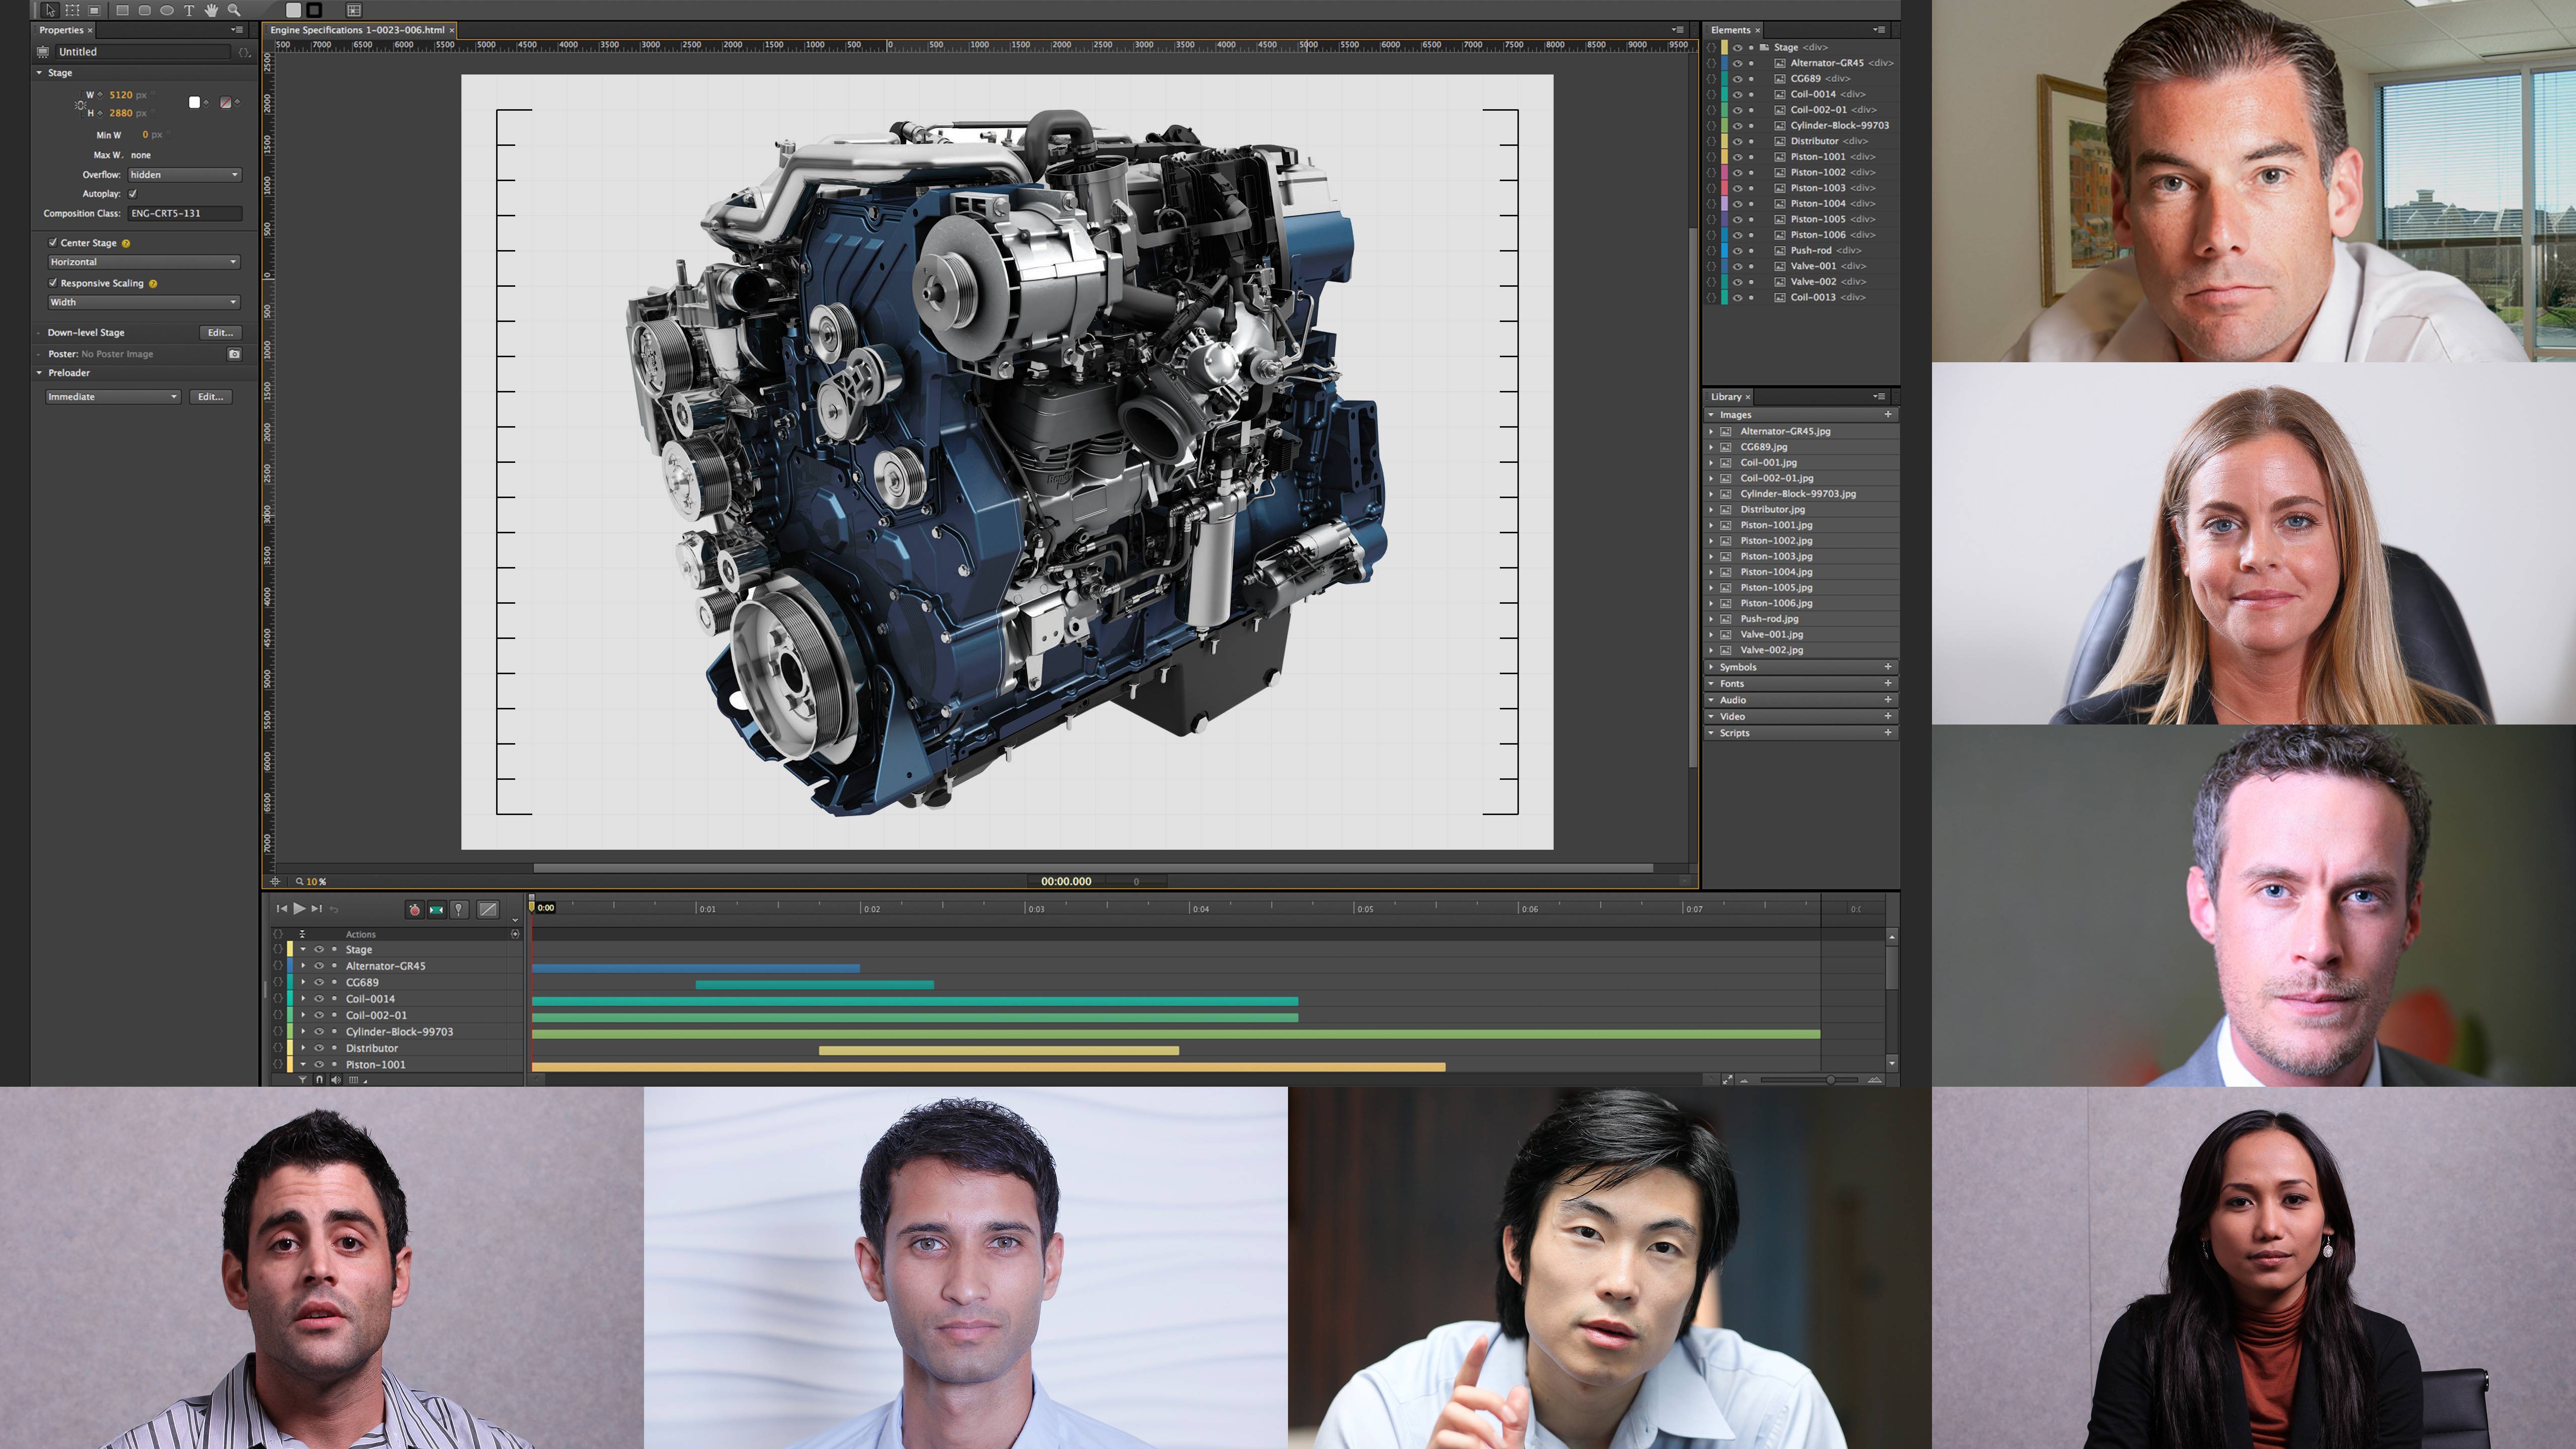The height and width of the screenshot is (1449, 2576).
Task: Toggle lock dot for Coil-0014 timeline layer
Action: coord(334,999)
